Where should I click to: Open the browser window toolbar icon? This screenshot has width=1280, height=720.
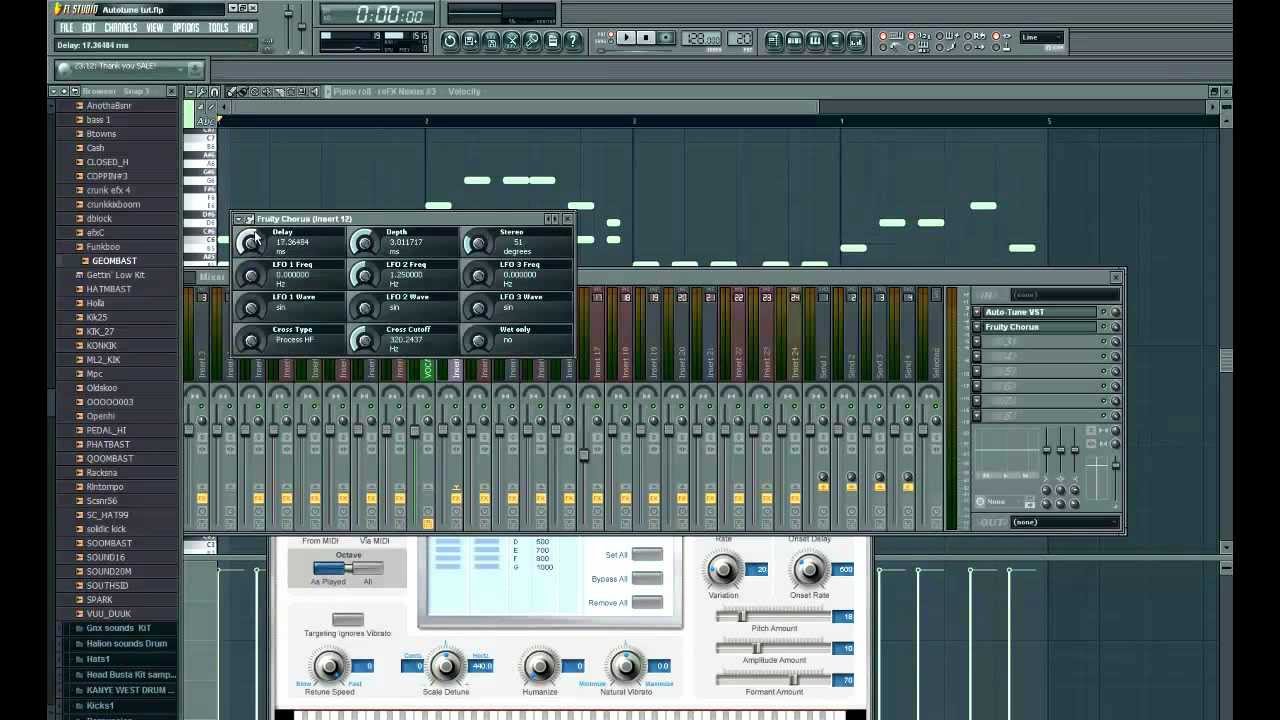pos(836,41)
